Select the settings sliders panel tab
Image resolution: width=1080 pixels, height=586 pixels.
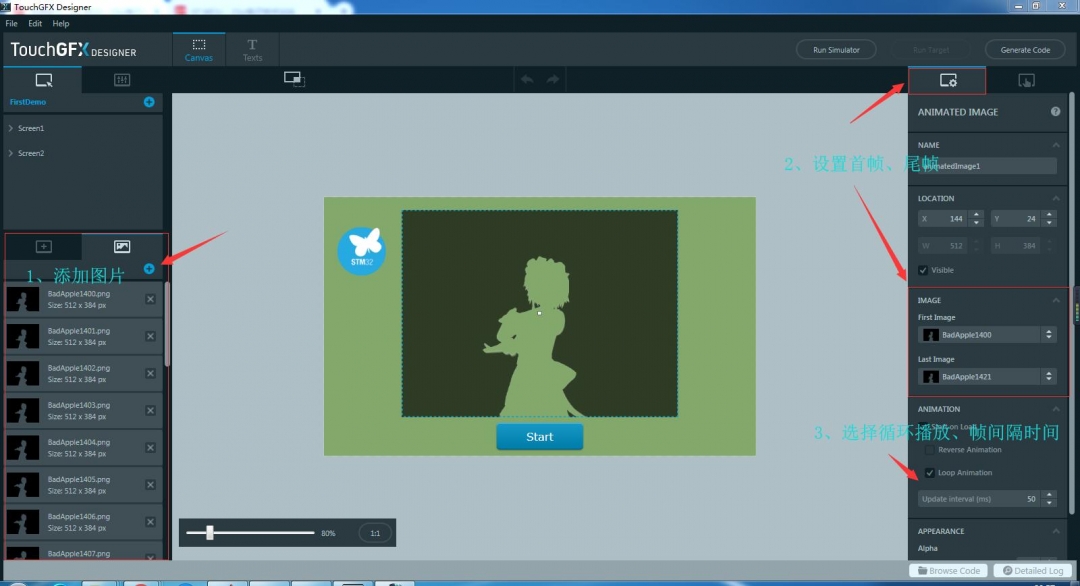122,80
